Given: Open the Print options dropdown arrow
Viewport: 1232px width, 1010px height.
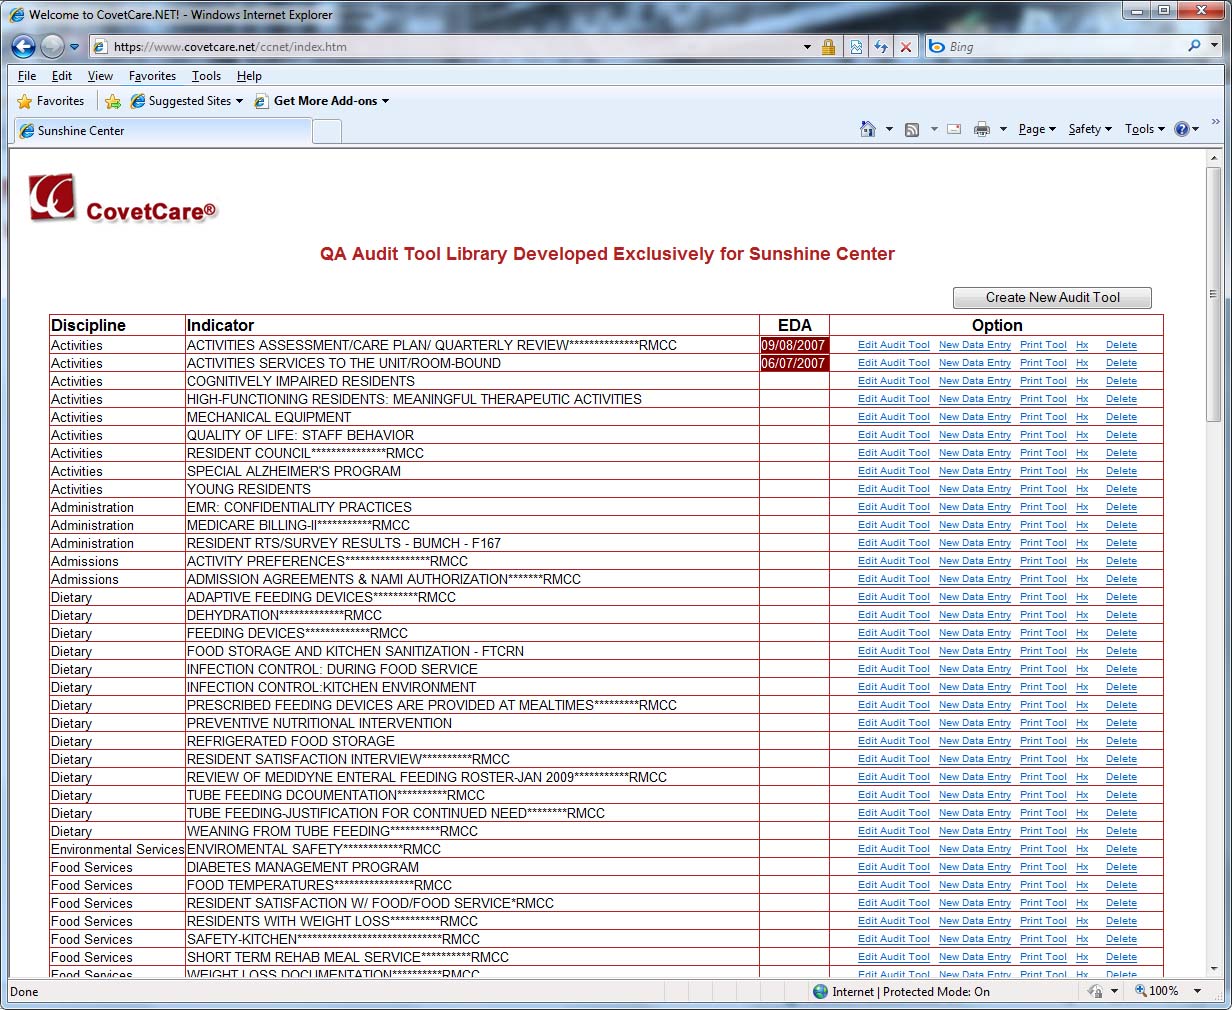Looking at the screenshot, I should (x=1003, y=129).
